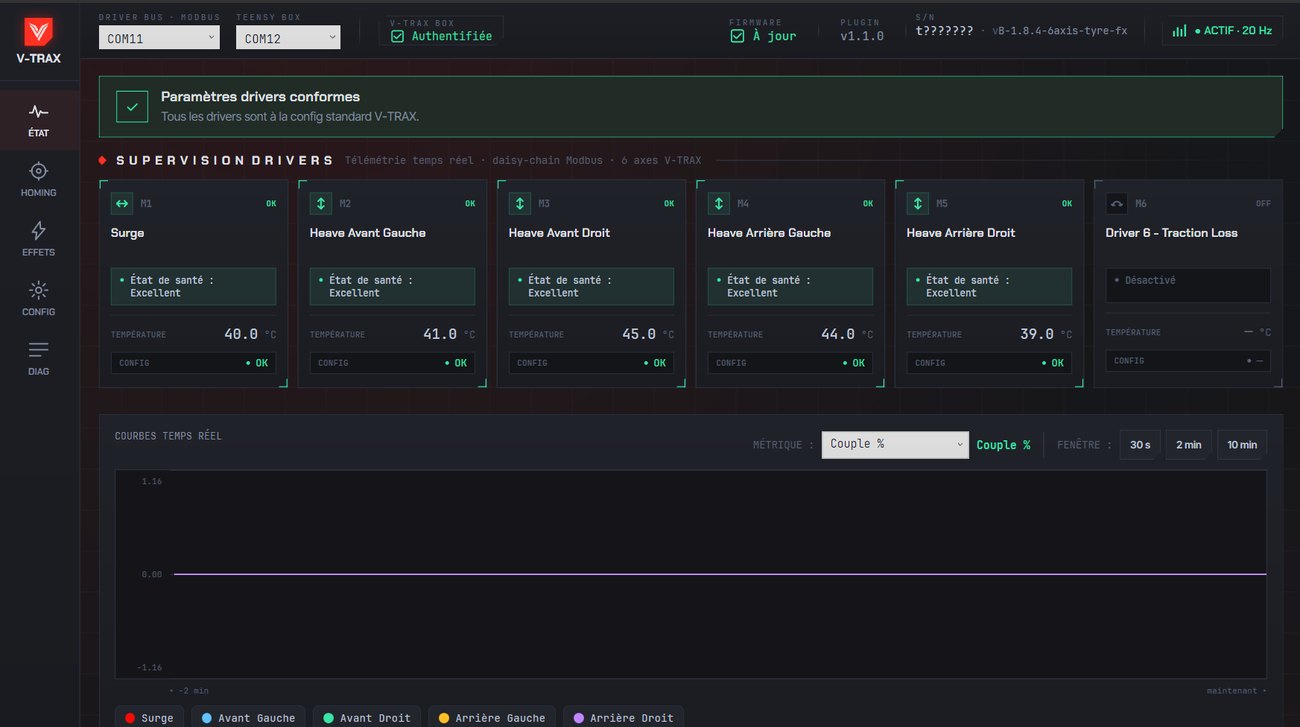
Task: Click the M1 Surge horizontal arrow icon
Action: pos(122,203)
